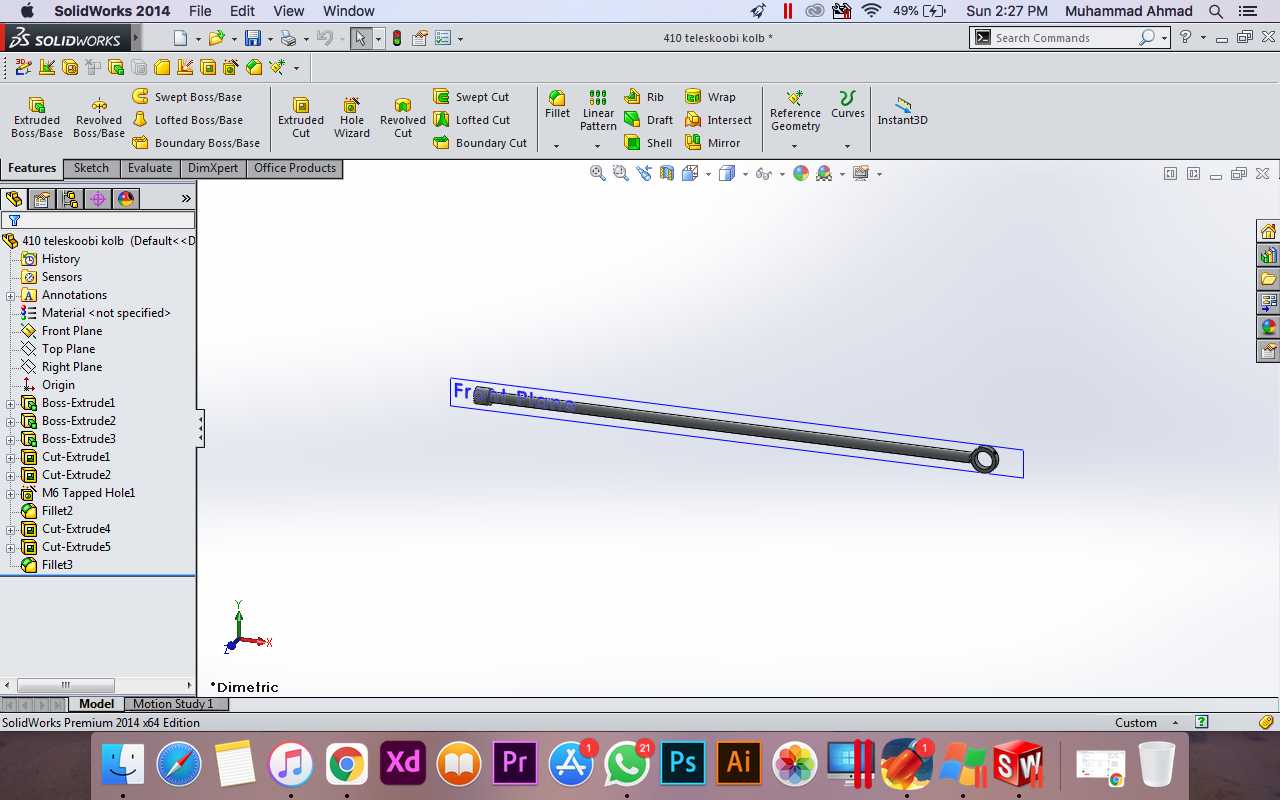Activate the Revolved Cut tool

pyautogui.click(x=403, y=118)
